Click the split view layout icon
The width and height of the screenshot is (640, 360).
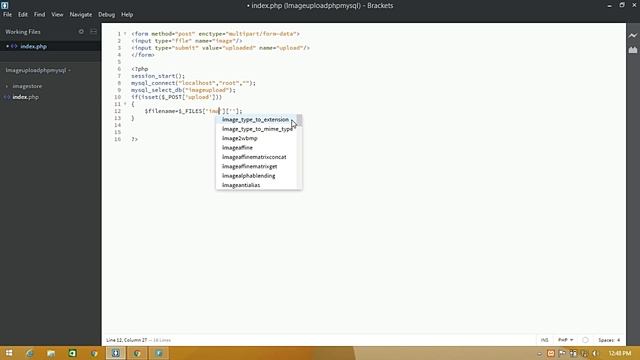93,31
